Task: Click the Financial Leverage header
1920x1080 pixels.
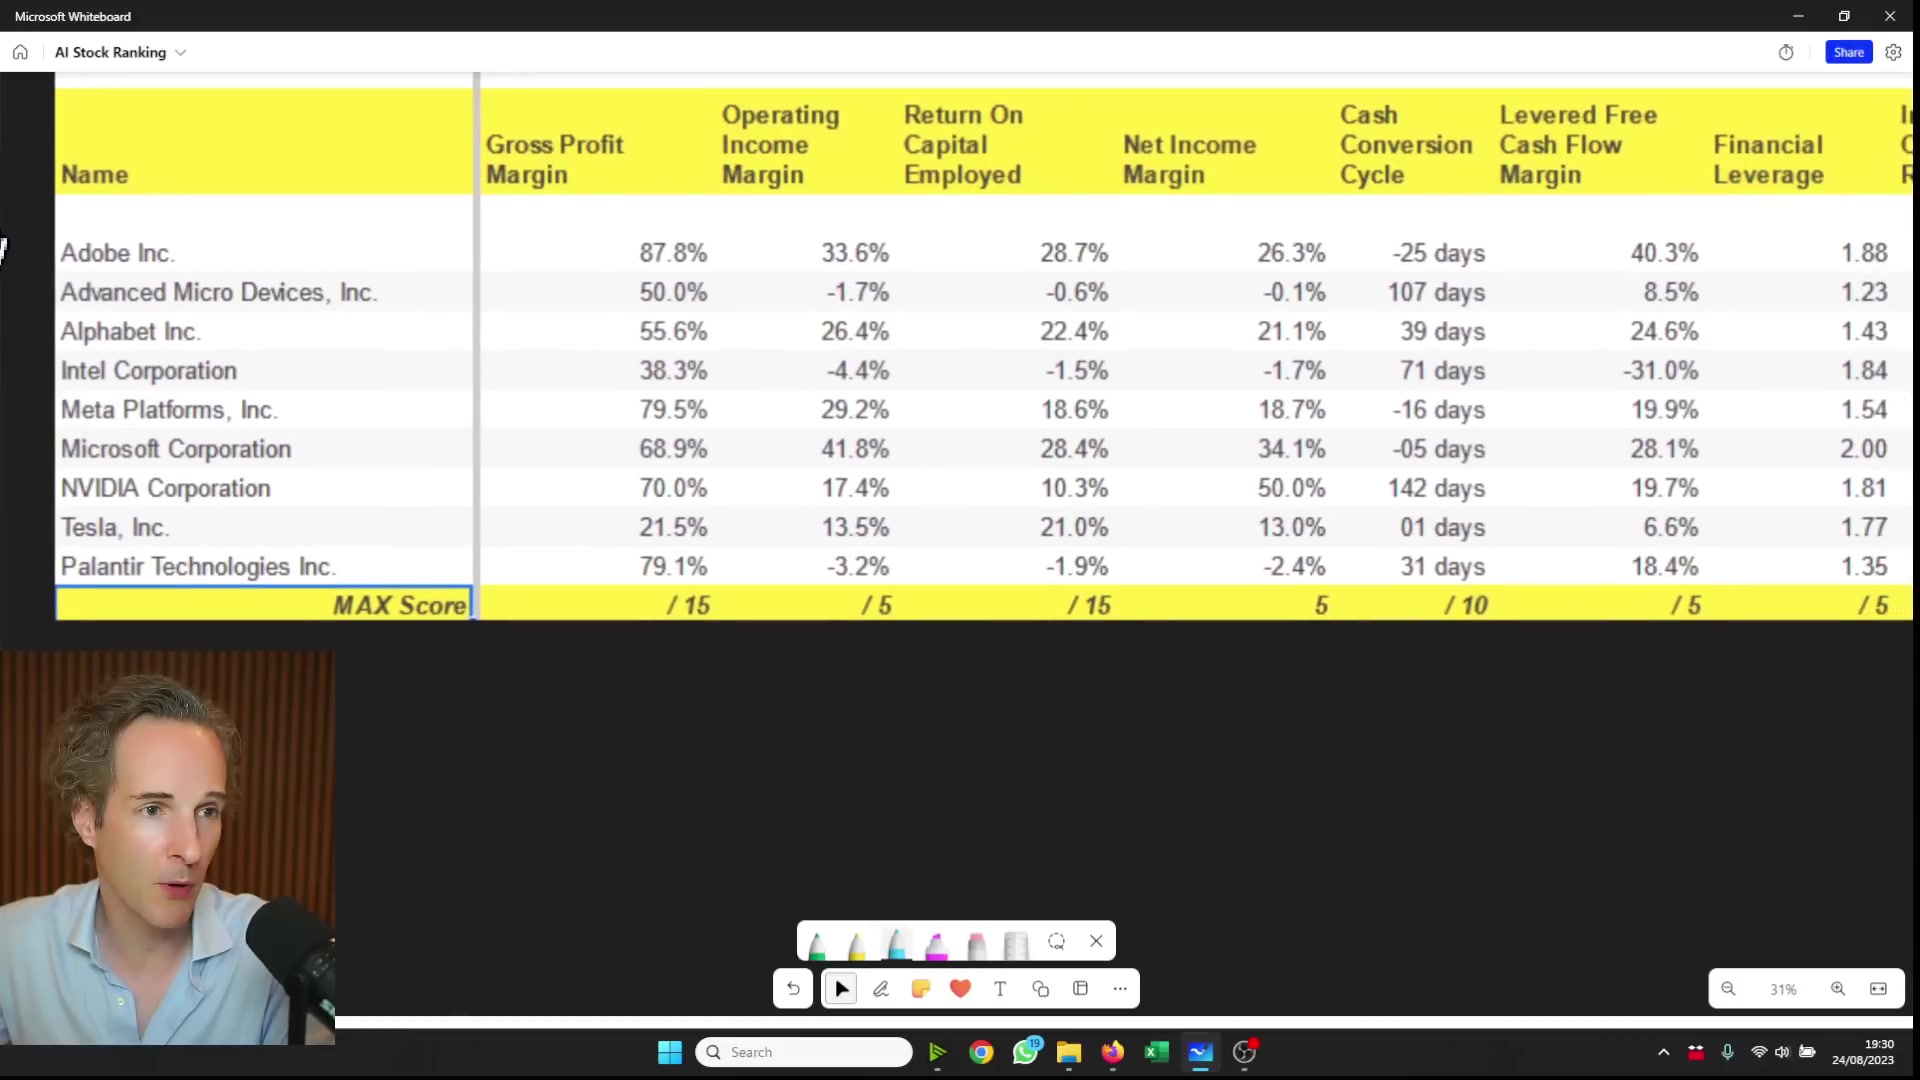Action: (1768, 159)
